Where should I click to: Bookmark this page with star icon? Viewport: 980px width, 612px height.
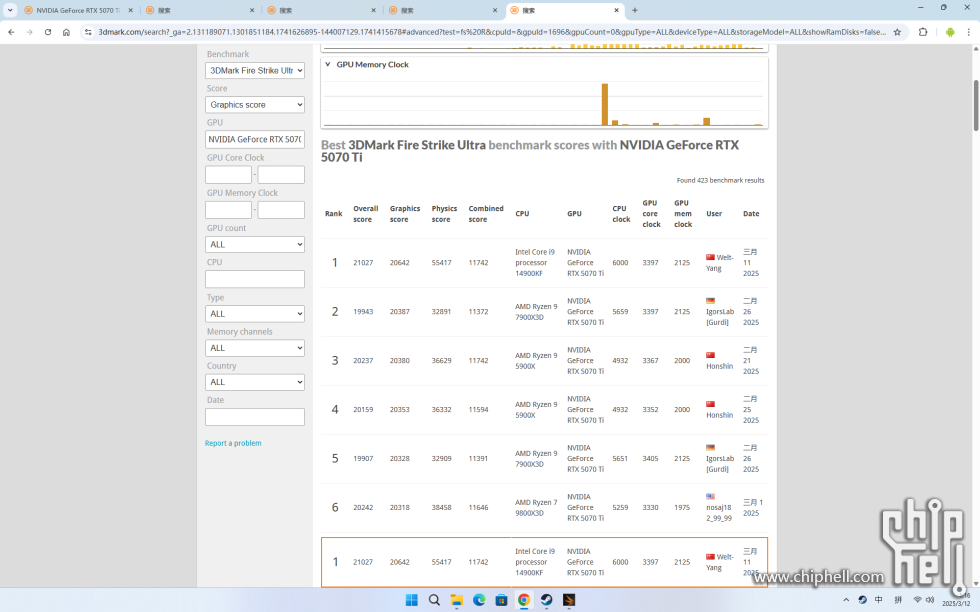[x=897, y=32]
